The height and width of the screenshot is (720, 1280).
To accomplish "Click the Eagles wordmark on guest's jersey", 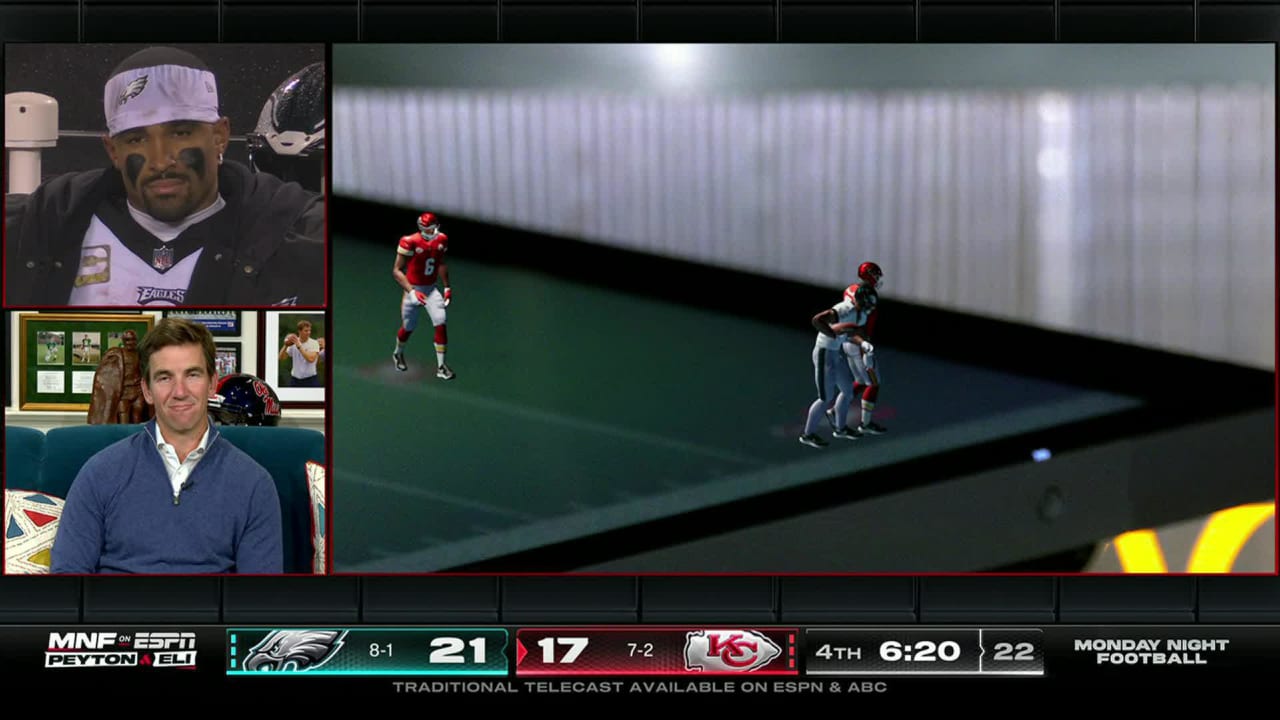I will (x=160, y=295).
